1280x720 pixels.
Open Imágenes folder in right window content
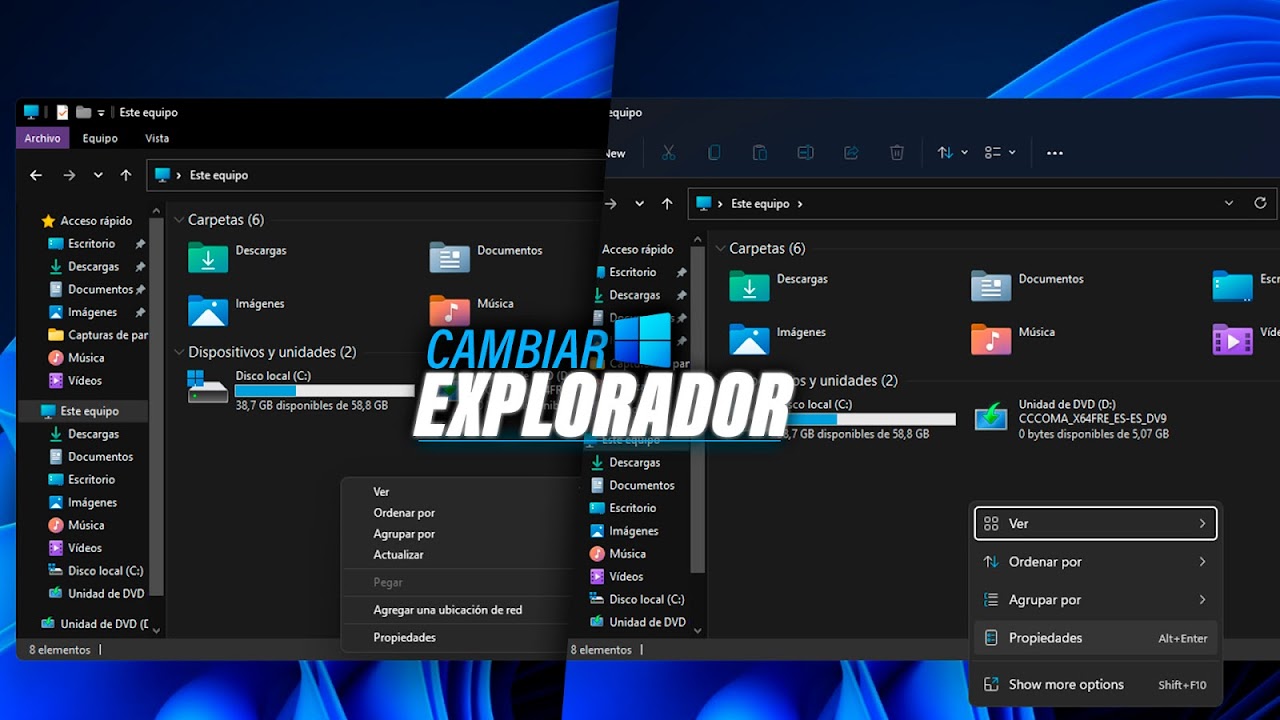click(x=778, y=338)
